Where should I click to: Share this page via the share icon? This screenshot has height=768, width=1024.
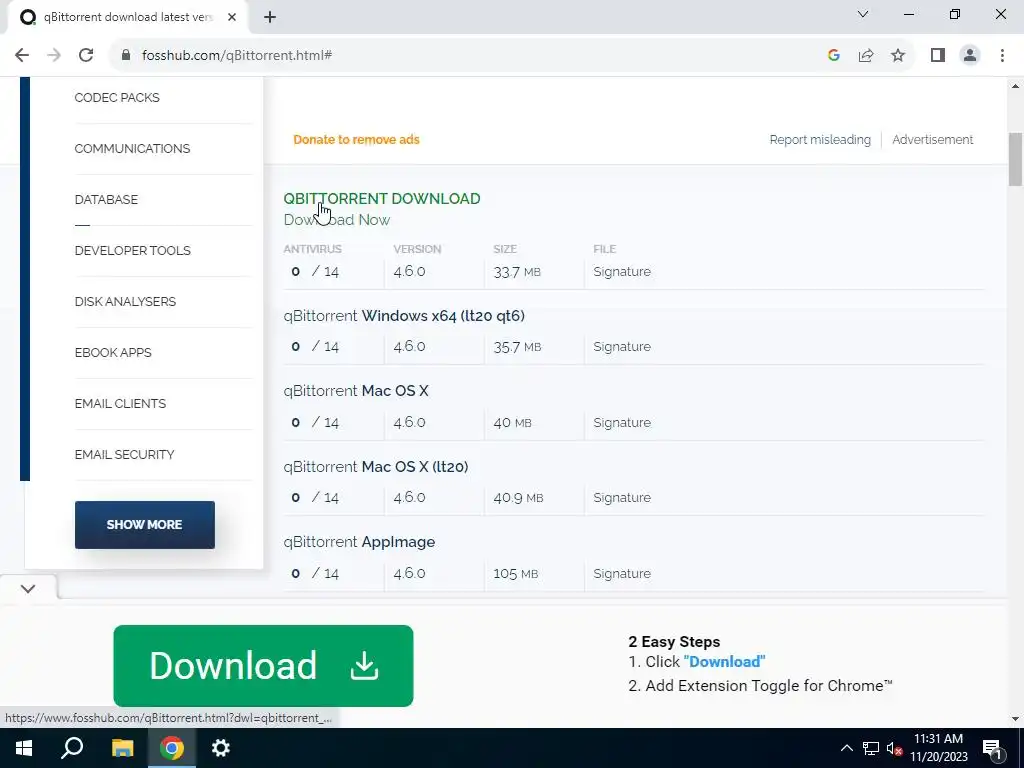point(866,56)
